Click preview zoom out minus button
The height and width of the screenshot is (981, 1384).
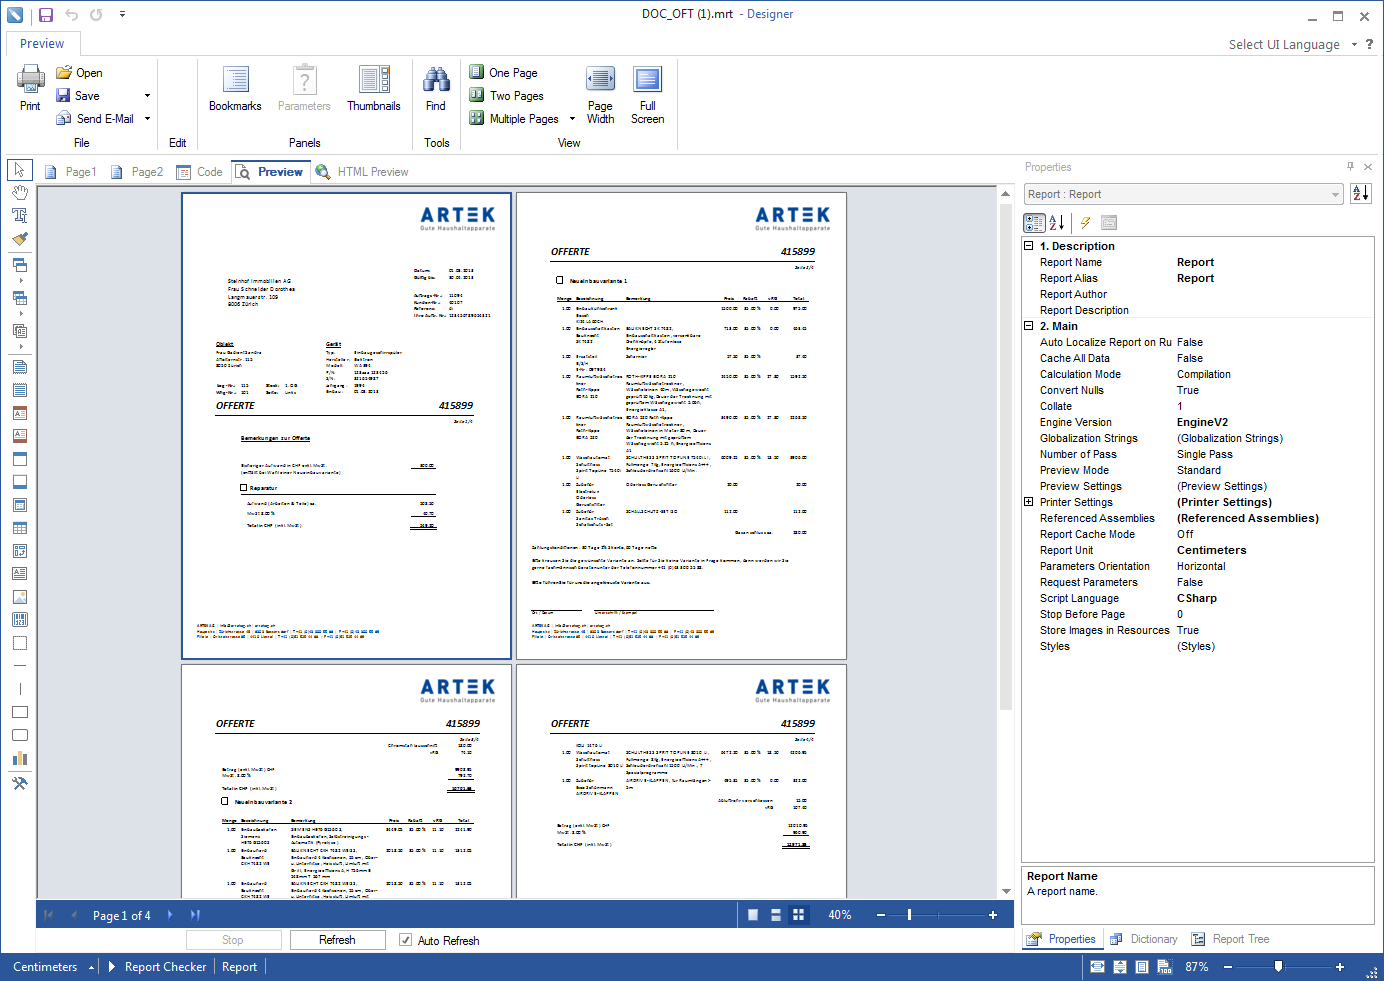[881, 915]
